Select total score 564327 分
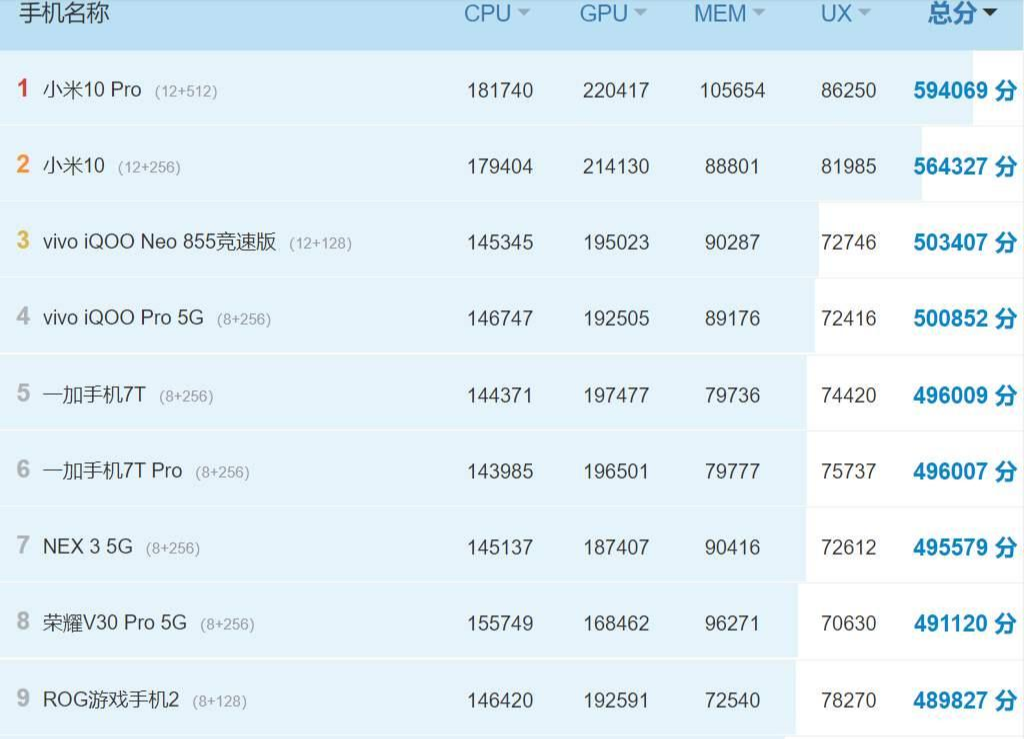Image resolution: width=1024 pixels, height=739 pixels. [x=965, y=166]
